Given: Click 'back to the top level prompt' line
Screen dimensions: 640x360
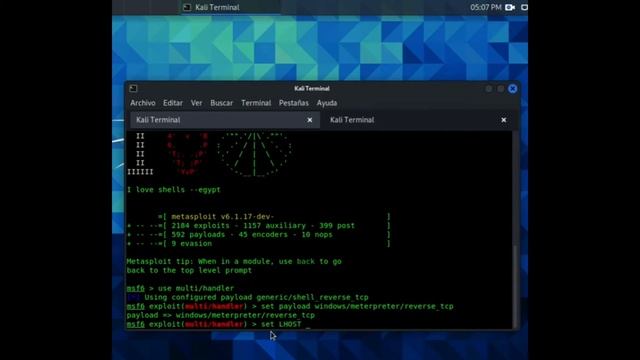Looking at the screenshot, I should coord(189,270).
